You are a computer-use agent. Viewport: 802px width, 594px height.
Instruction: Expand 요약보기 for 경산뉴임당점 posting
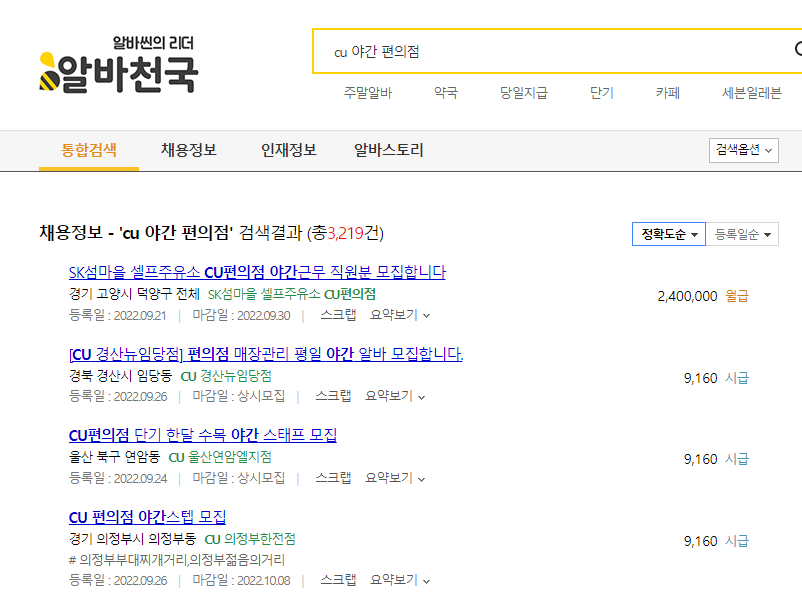pos(395,396)
